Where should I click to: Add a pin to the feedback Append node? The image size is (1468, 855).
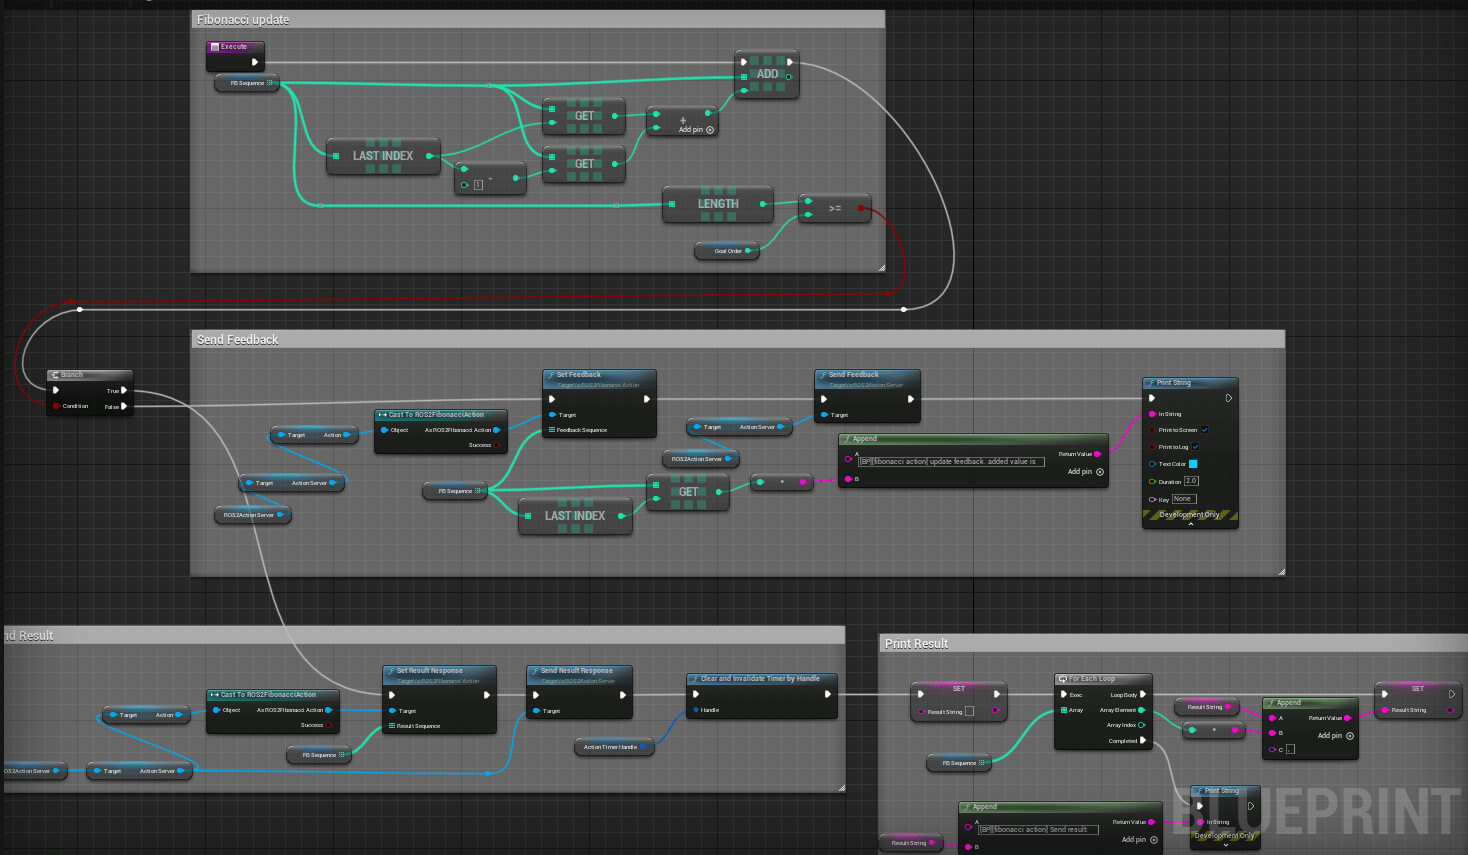(1086, 472)
